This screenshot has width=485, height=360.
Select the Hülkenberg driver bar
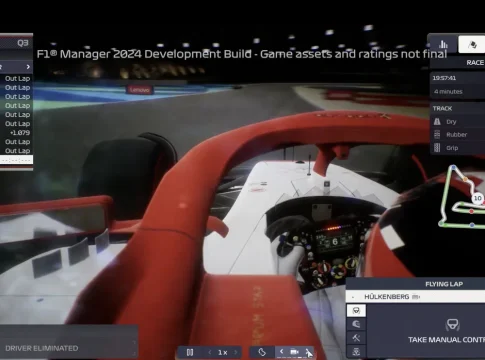coord(415,296)
